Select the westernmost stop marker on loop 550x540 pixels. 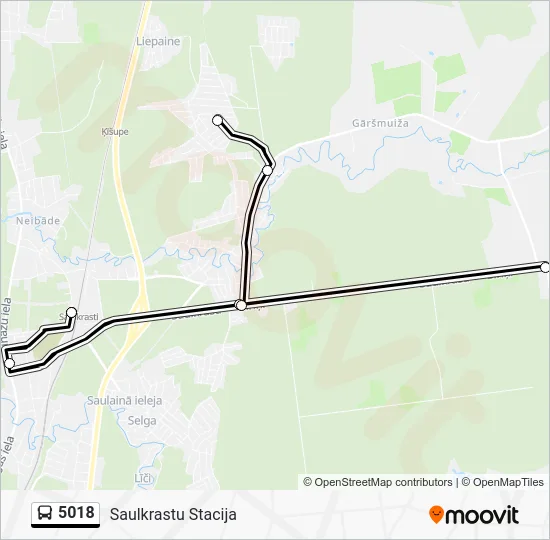(x=9, y=363)
